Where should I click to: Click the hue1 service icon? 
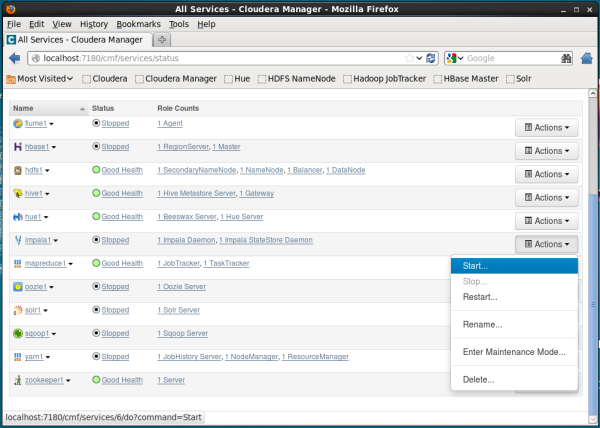pos(18,217)
